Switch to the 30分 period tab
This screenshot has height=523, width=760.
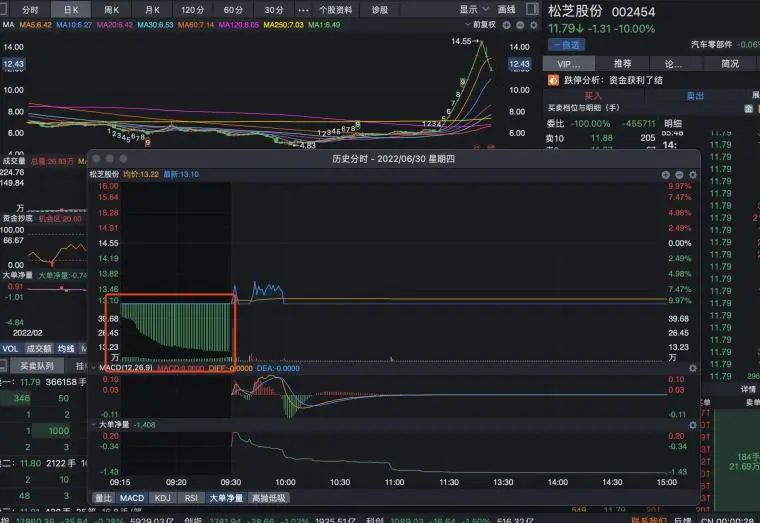coord(274,9)
